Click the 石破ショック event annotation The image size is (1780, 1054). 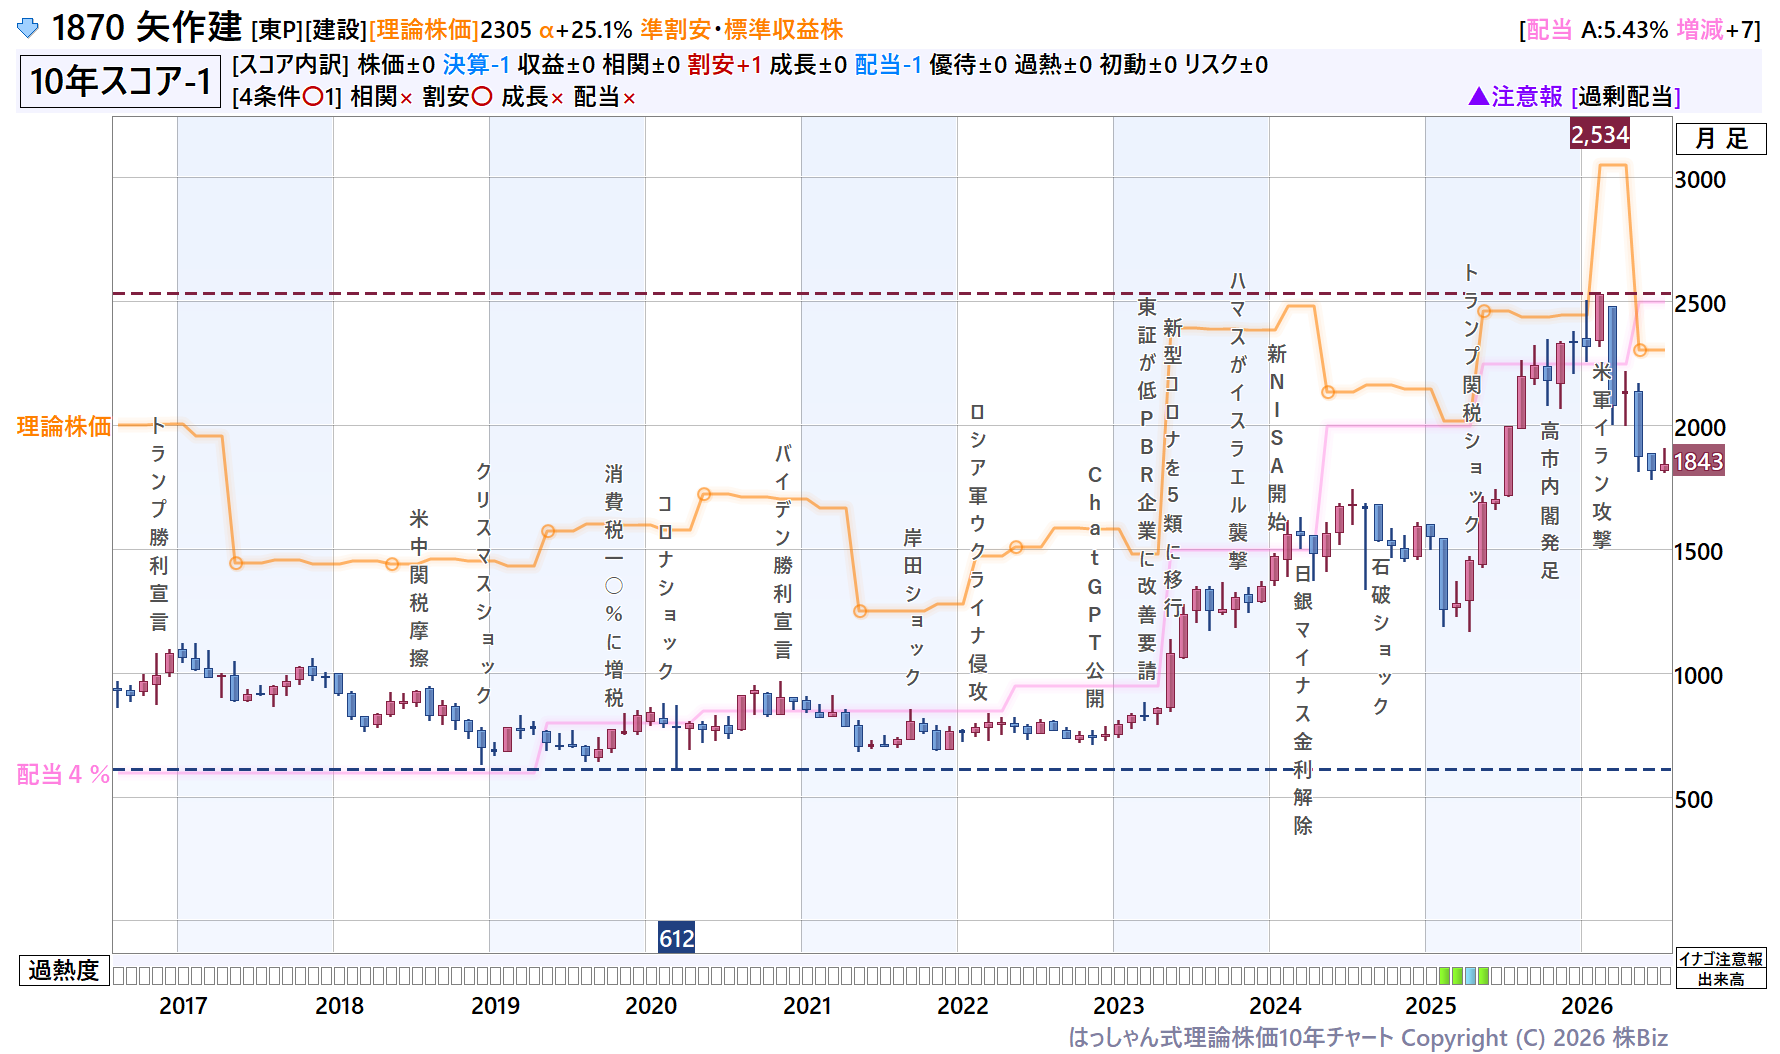[x=1381, y=636]
